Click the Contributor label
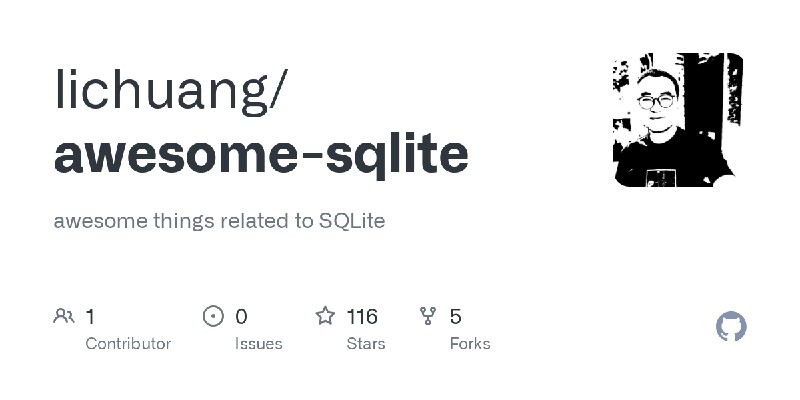This screenshot has width=800, height=400. [x=128, y=343]
